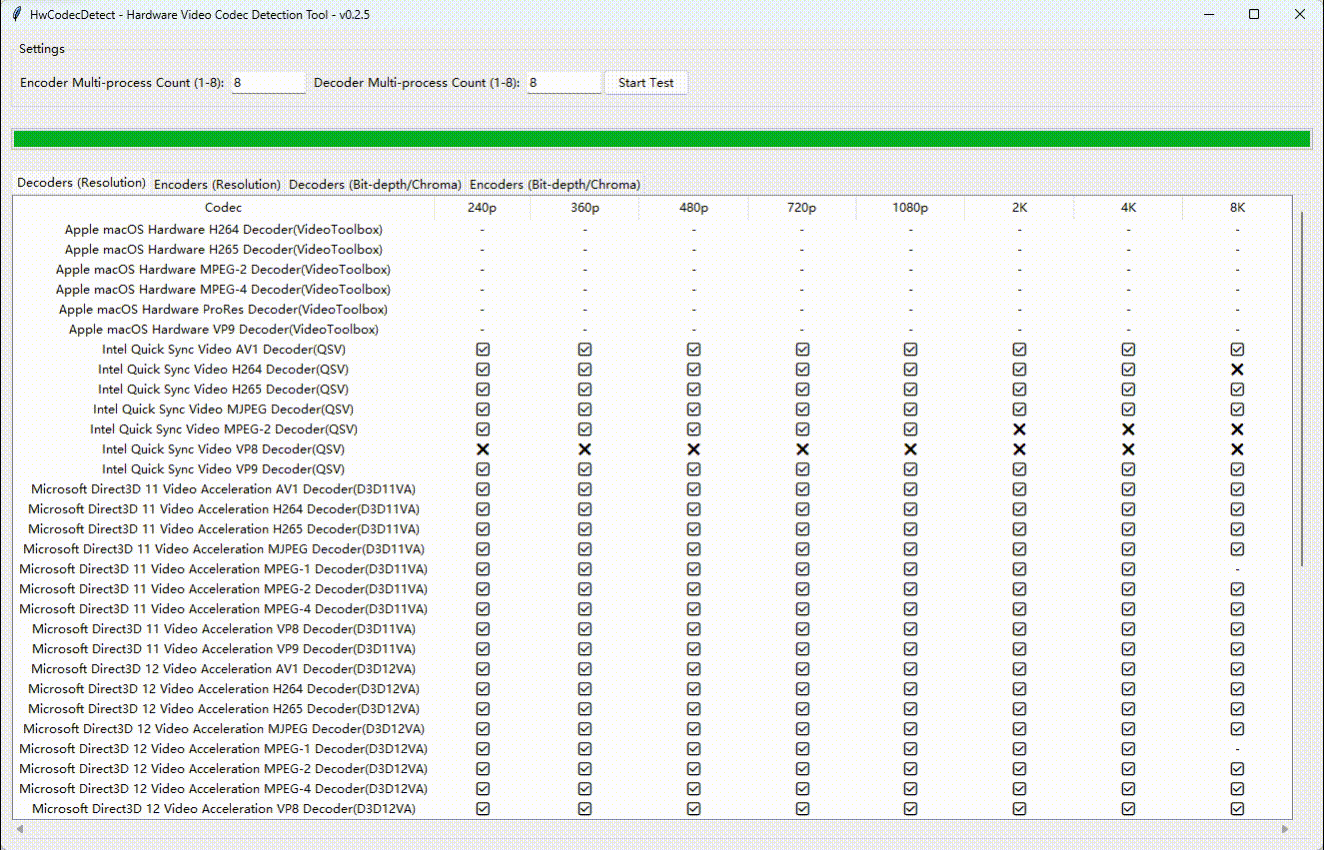Click the HwCodecDetect feather app icon
The height and width of the screenshot is (850, 1324).
coord(16,15)
